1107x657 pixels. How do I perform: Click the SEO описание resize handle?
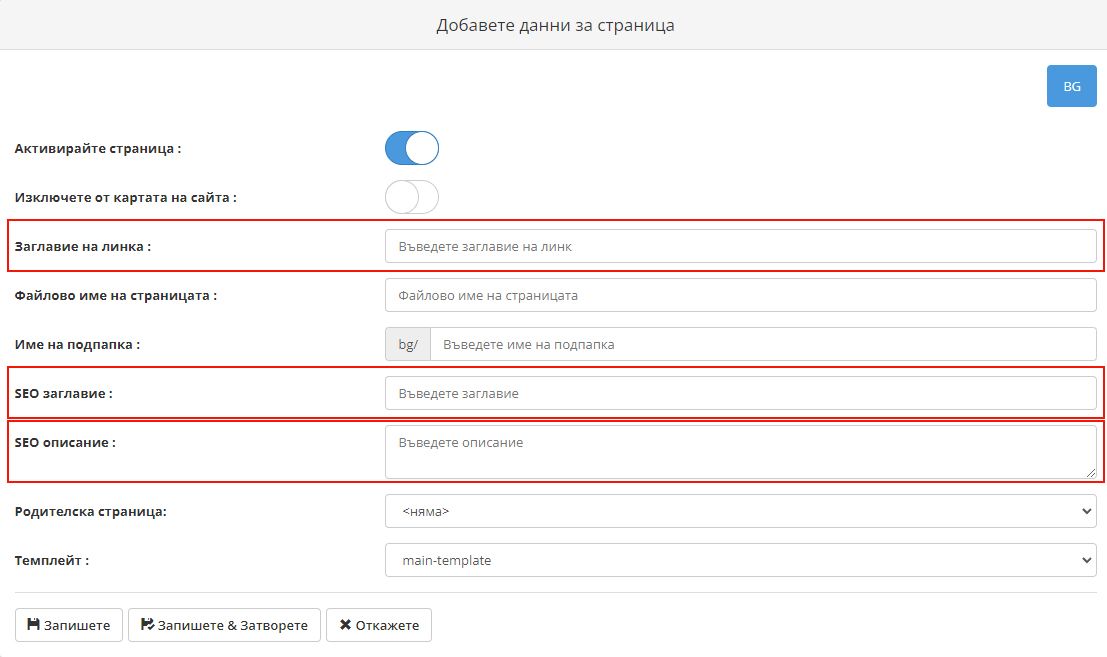pyautogui.click(x=1091, y=474)
